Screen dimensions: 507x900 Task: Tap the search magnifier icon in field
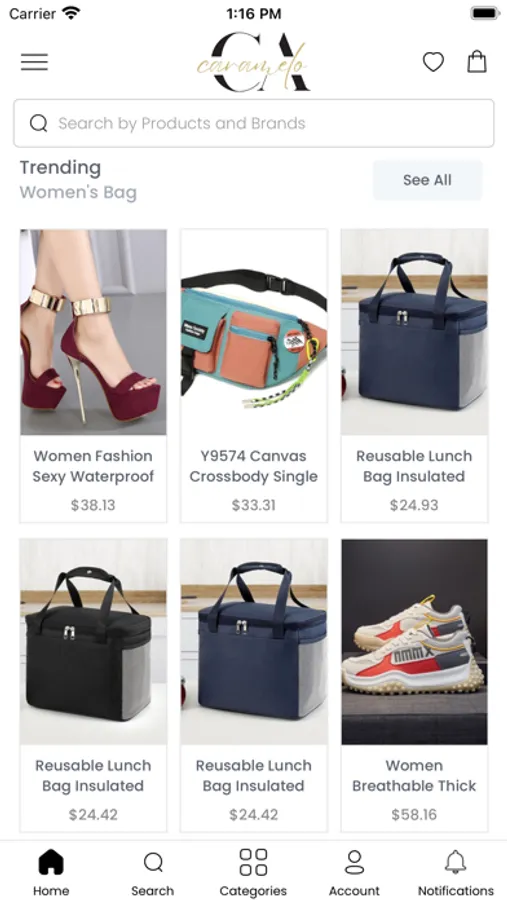click(38, 123)
